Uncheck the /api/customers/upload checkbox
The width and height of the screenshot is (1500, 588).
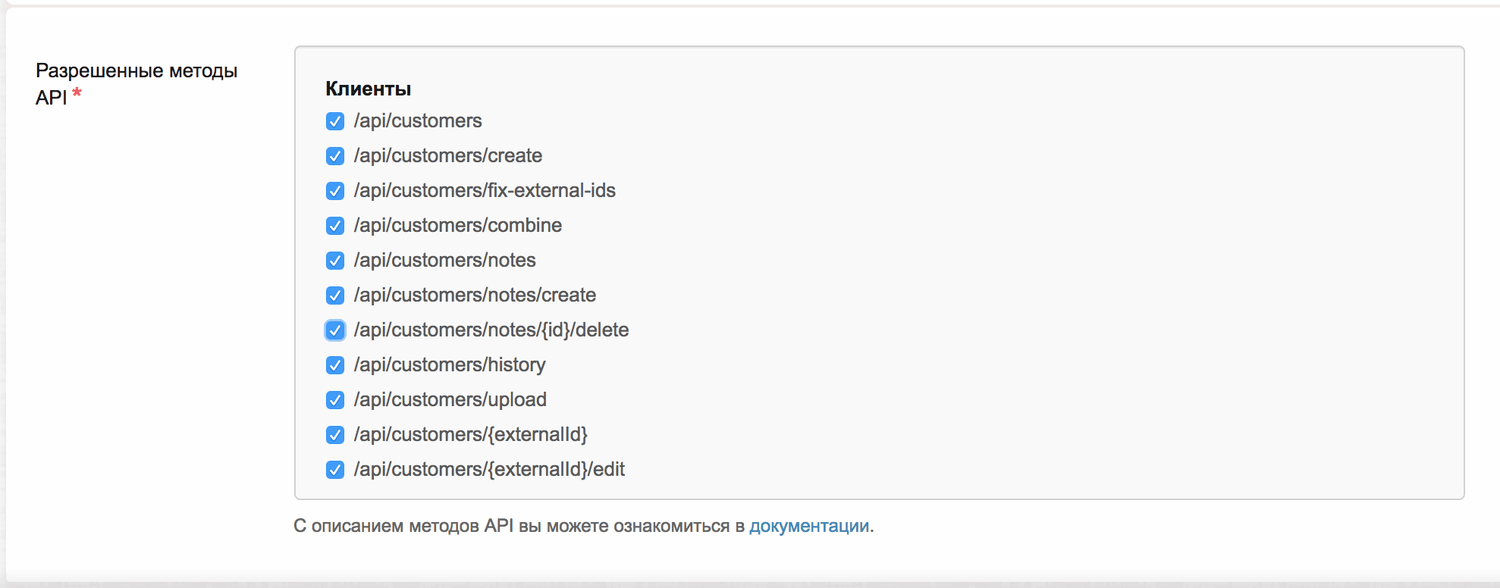click(x=335, y=400)
